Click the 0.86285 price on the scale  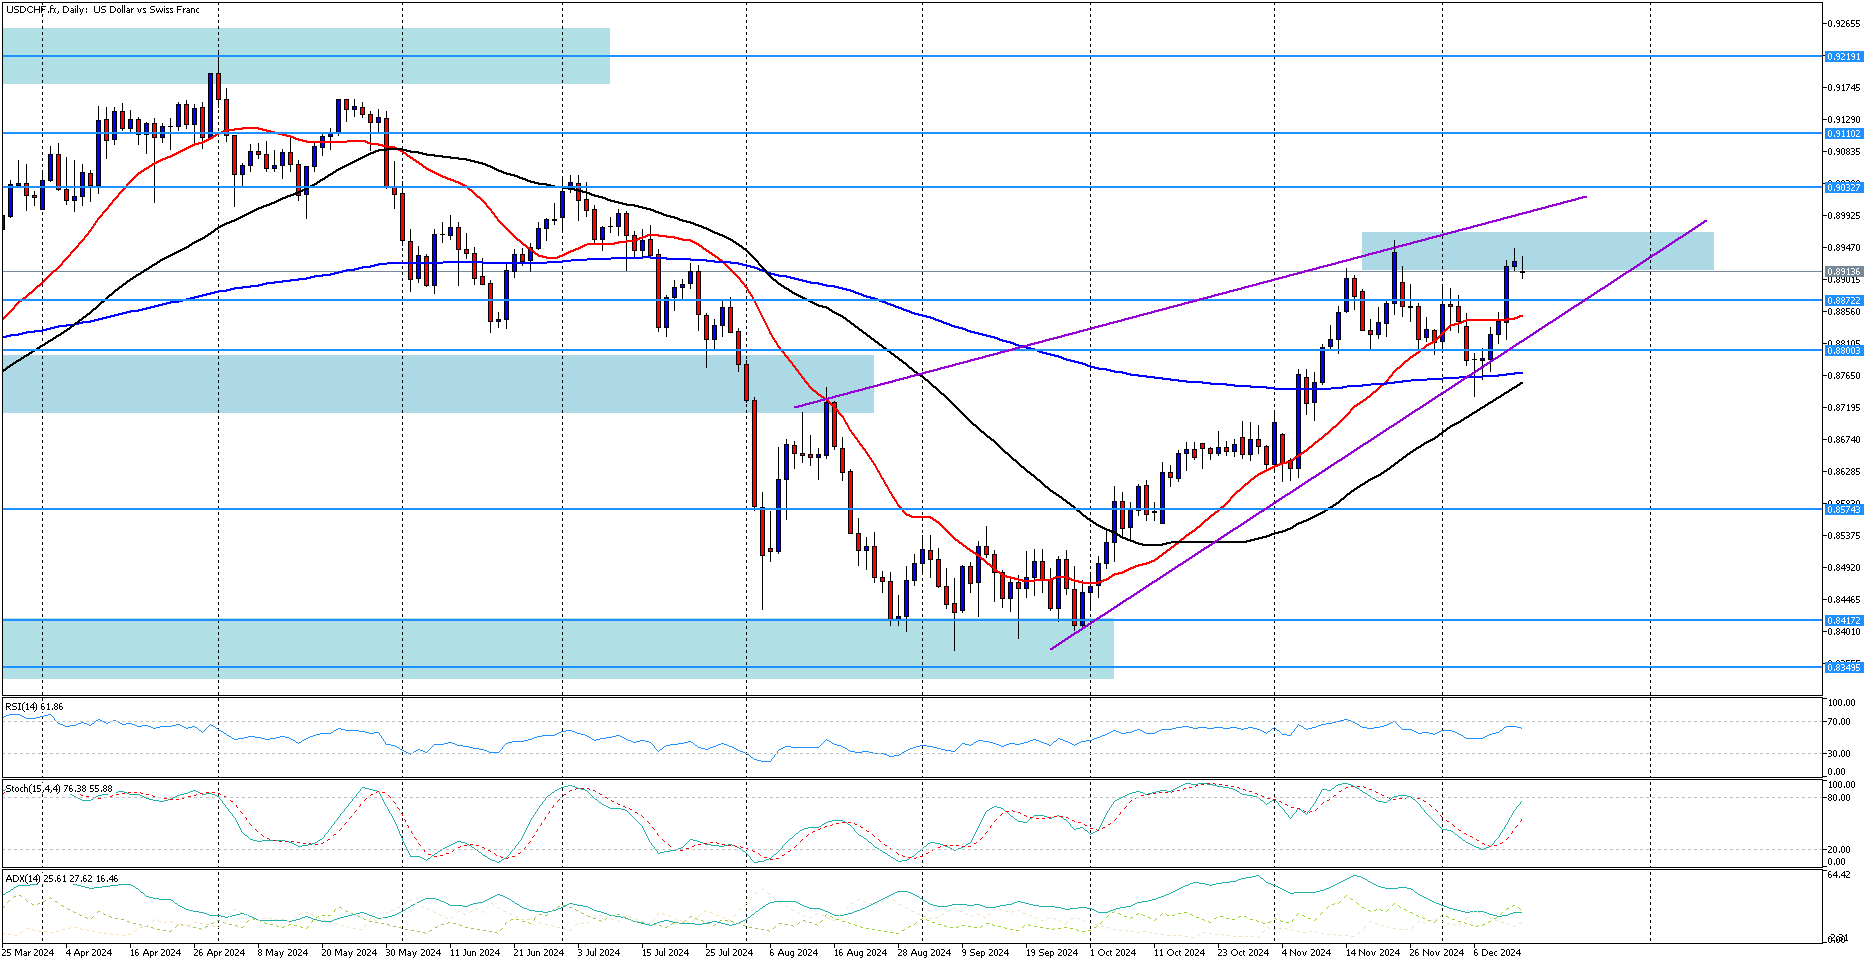click(1844, 472)
